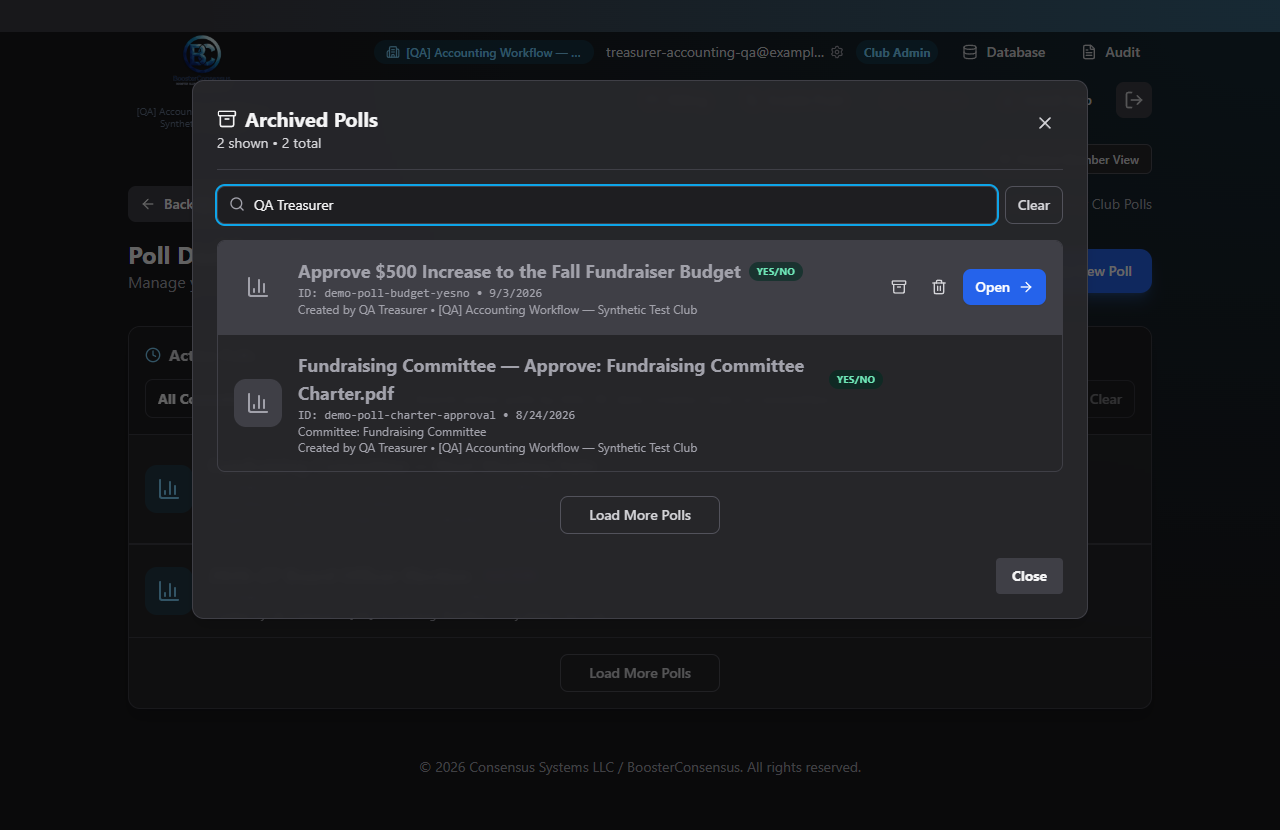The height and width of the screenshot is (830, 1280).
Task: Click the search magnifier icon in Archived Polls
Action: tap(237, 204)
